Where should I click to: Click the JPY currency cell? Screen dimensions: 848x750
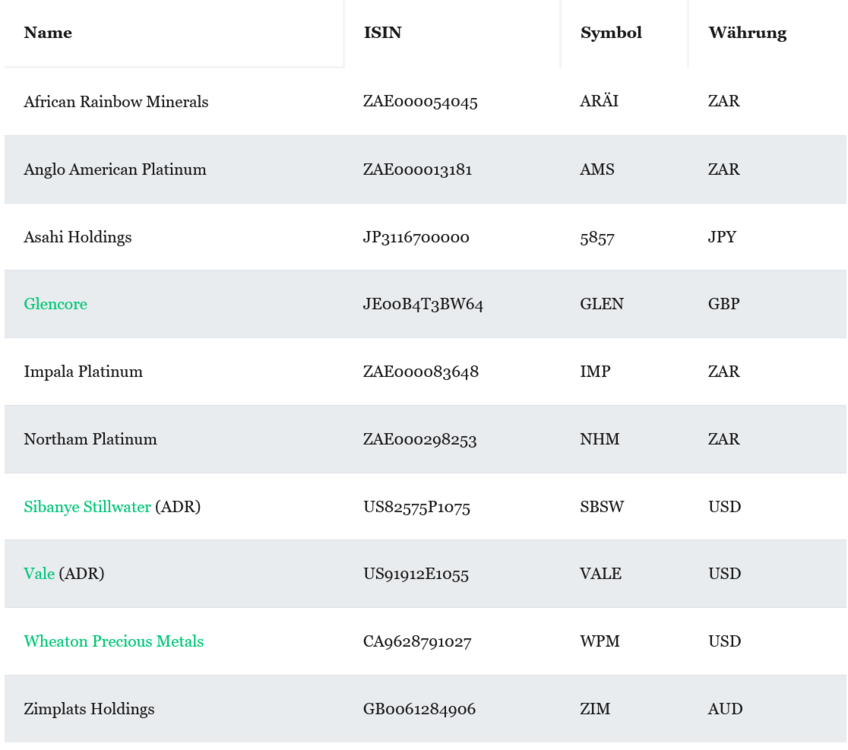(x=721, y=238)
